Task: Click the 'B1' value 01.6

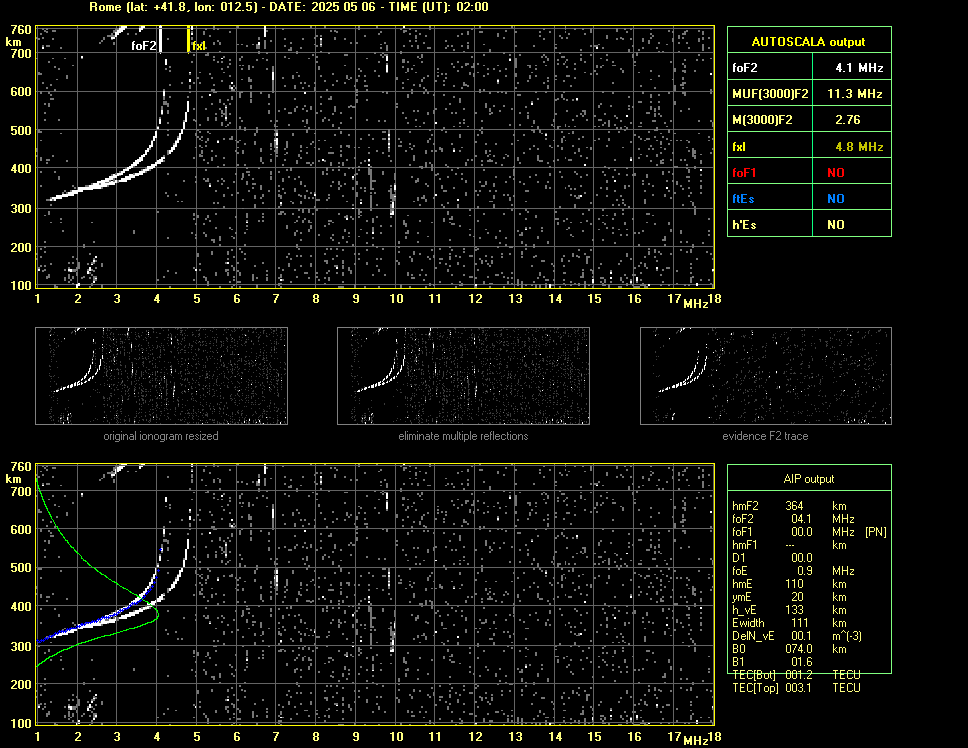Action: tap(802, 662)
